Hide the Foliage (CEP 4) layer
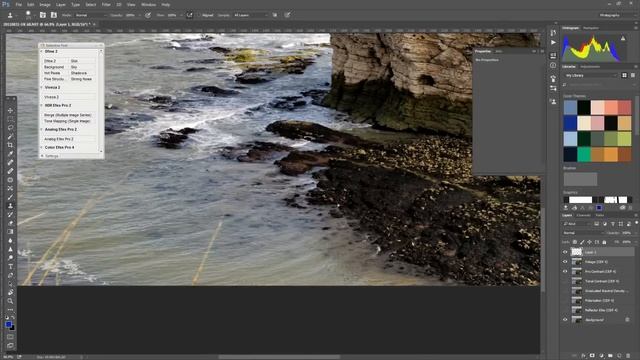 (565, 262)
